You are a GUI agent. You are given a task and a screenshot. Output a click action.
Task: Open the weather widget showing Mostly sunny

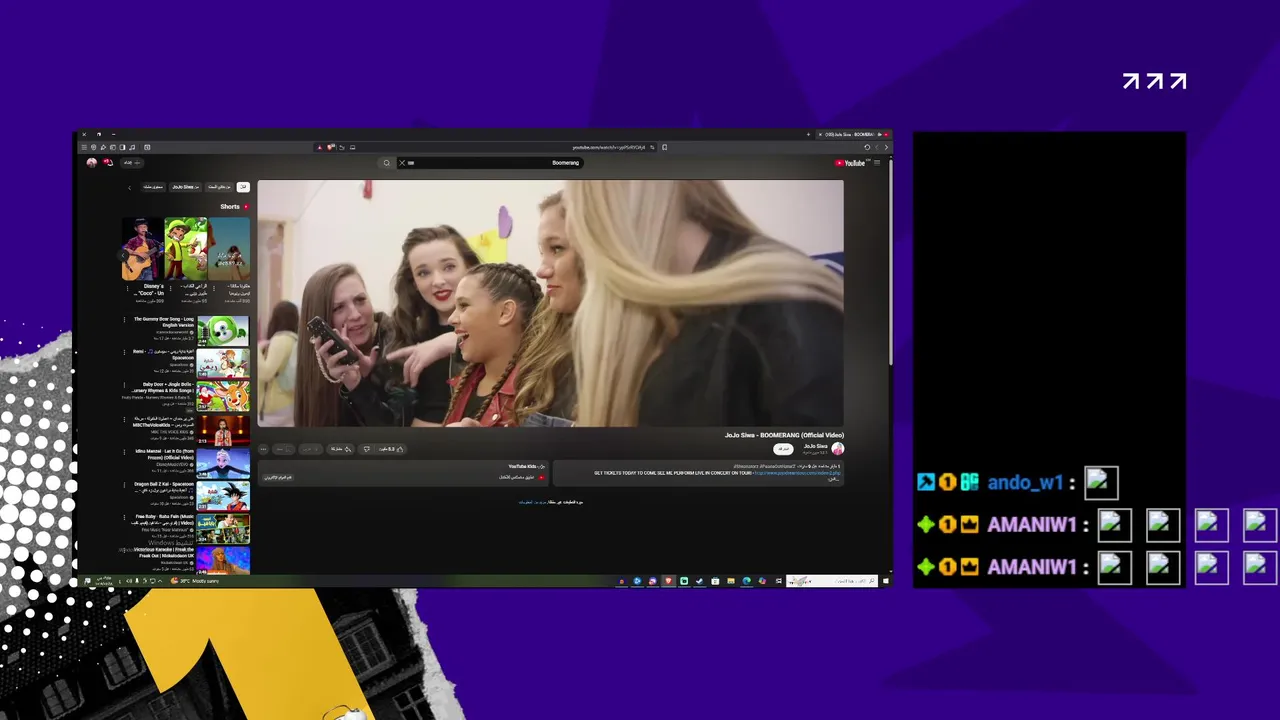(x=196, y=580)
